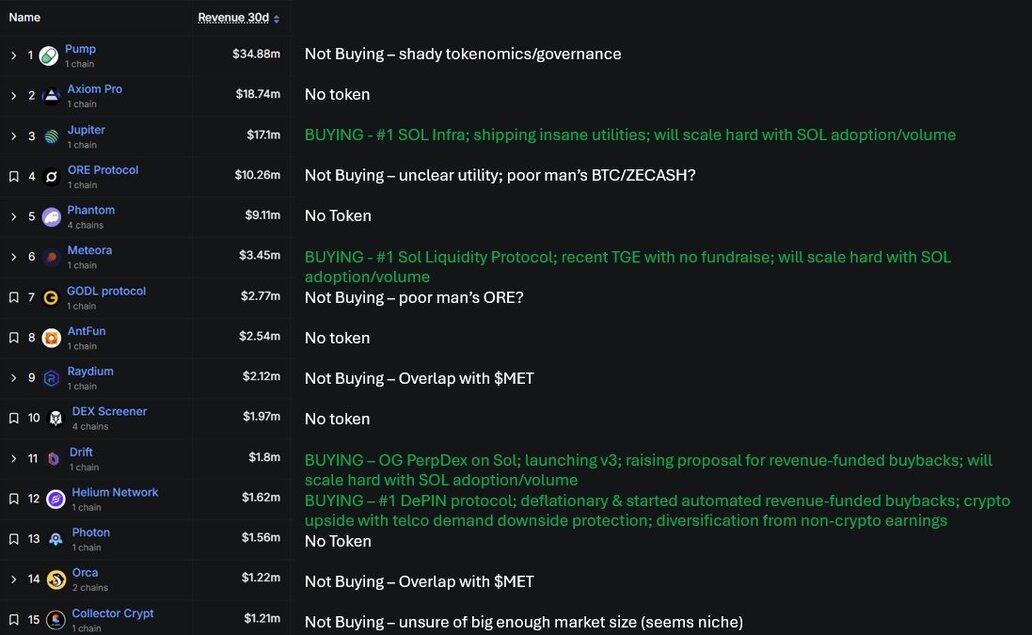Open the Photon protocol link
Screen dimensions: 1032x635
click(91, 533)
